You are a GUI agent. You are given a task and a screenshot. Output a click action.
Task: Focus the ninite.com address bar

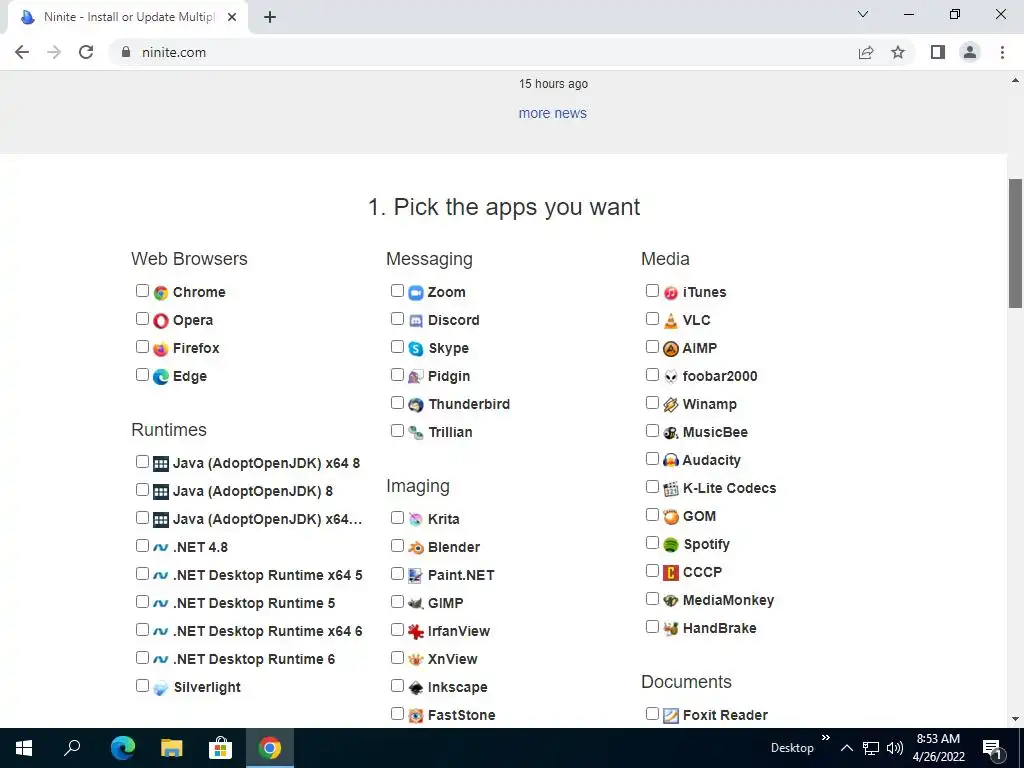click(x=483, y=52)
